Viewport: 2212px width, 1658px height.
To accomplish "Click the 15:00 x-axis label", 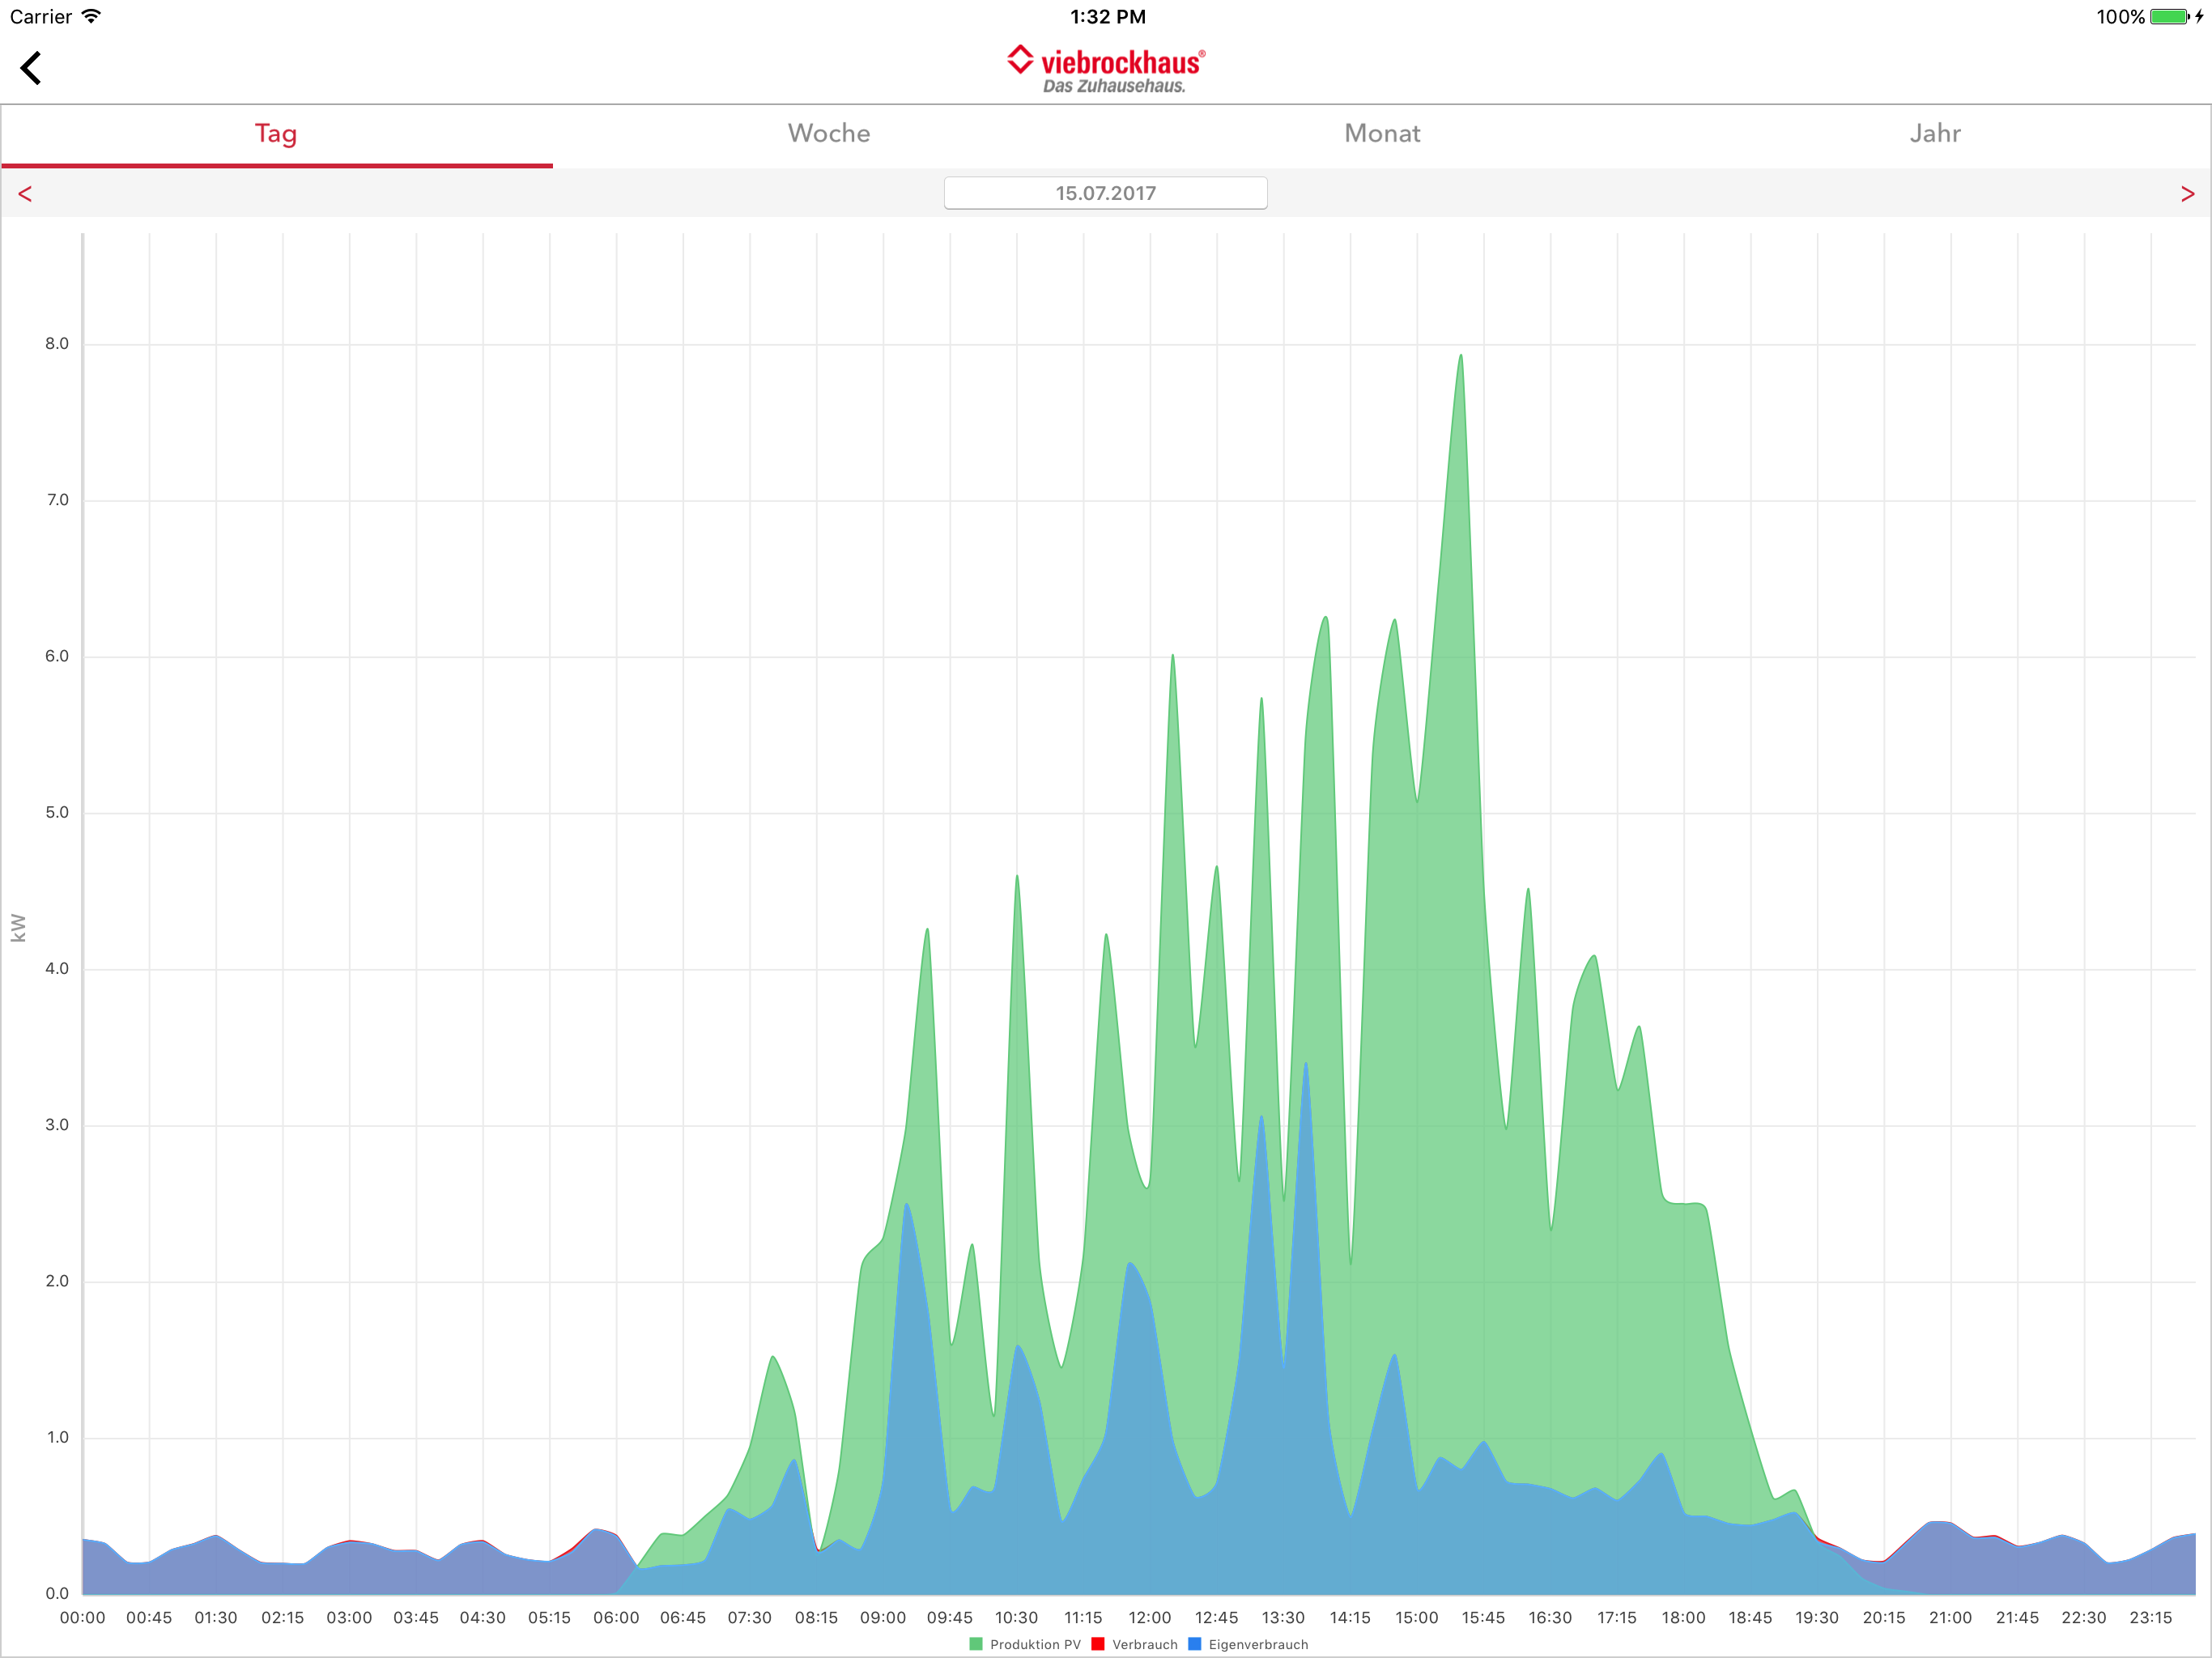I will pos(1417,1617).
